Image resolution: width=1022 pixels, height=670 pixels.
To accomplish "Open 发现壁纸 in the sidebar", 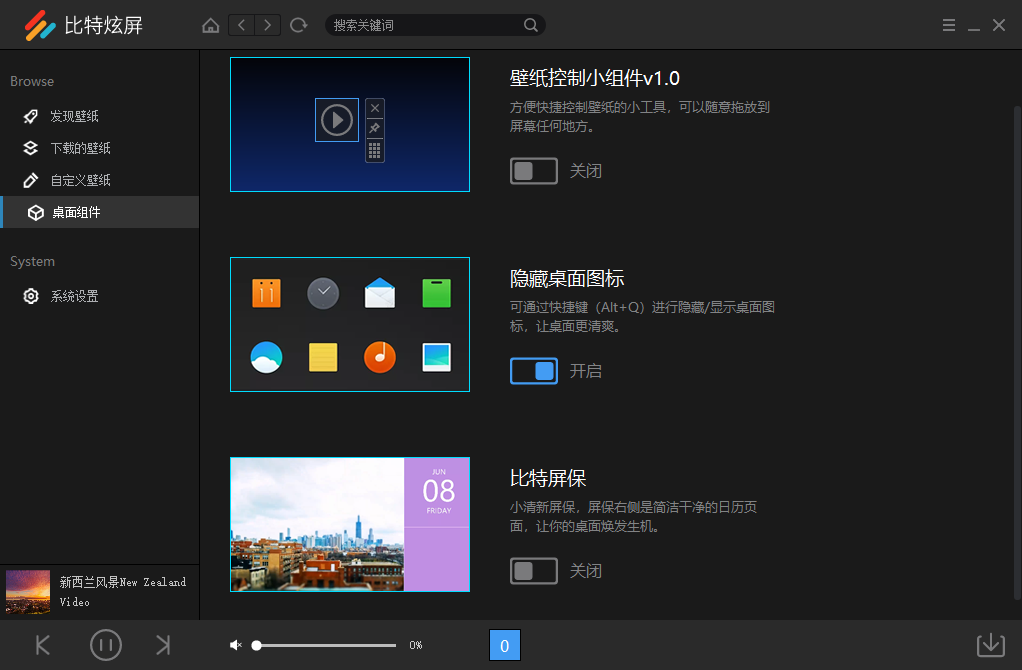I will [x=100, y=116].
